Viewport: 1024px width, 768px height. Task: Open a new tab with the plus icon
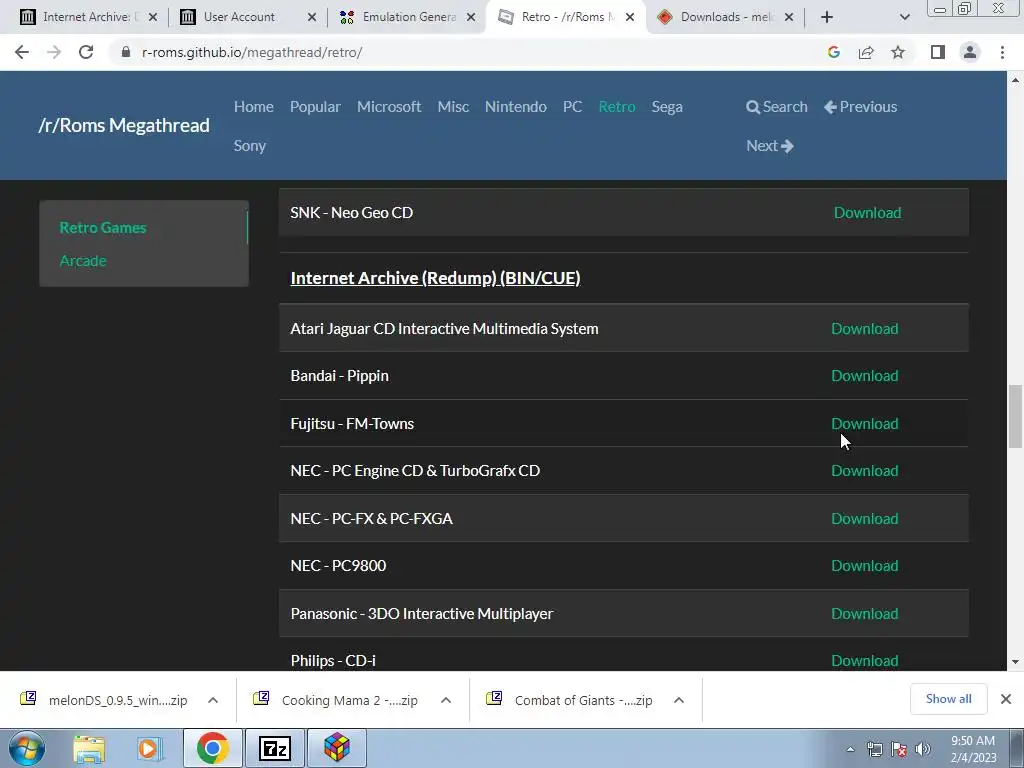[827, 17]
